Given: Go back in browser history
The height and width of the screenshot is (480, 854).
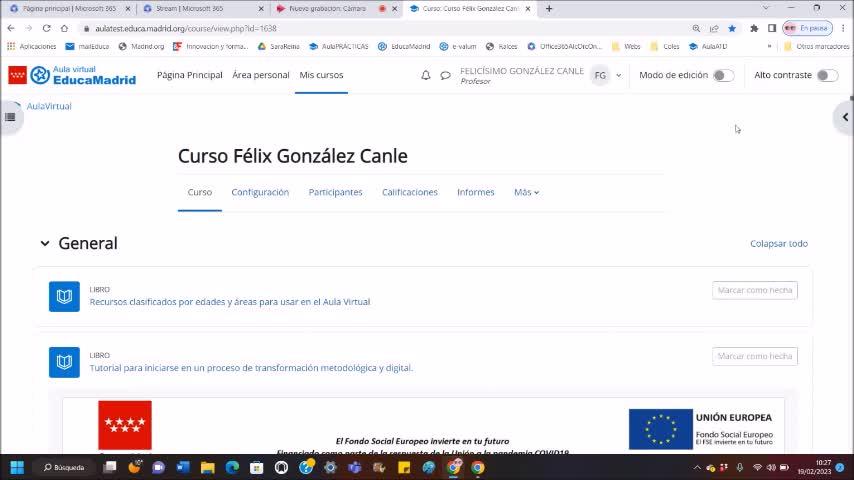Looking at the screenshot, I should pyautogui.click(x=11, y=28).
